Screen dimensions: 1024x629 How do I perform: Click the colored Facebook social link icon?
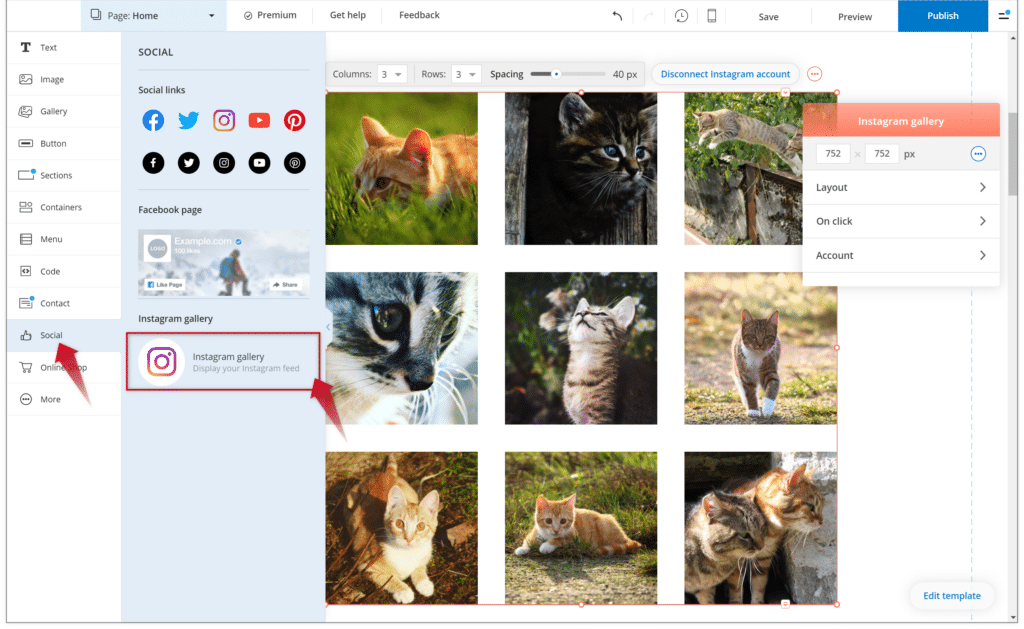click(153, 121)
